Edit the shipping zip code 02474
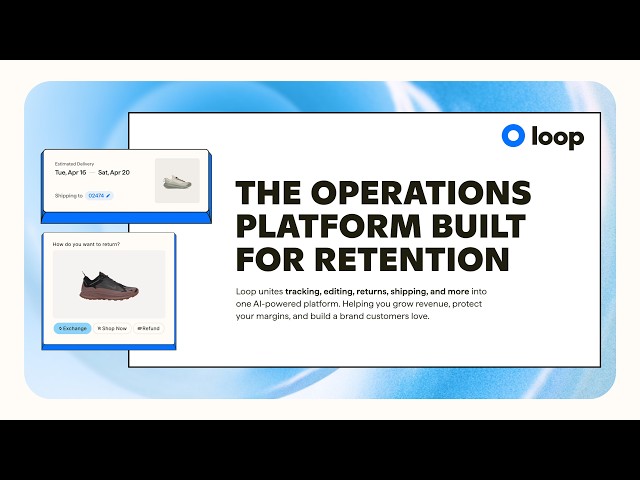 (x=99, y=196)
